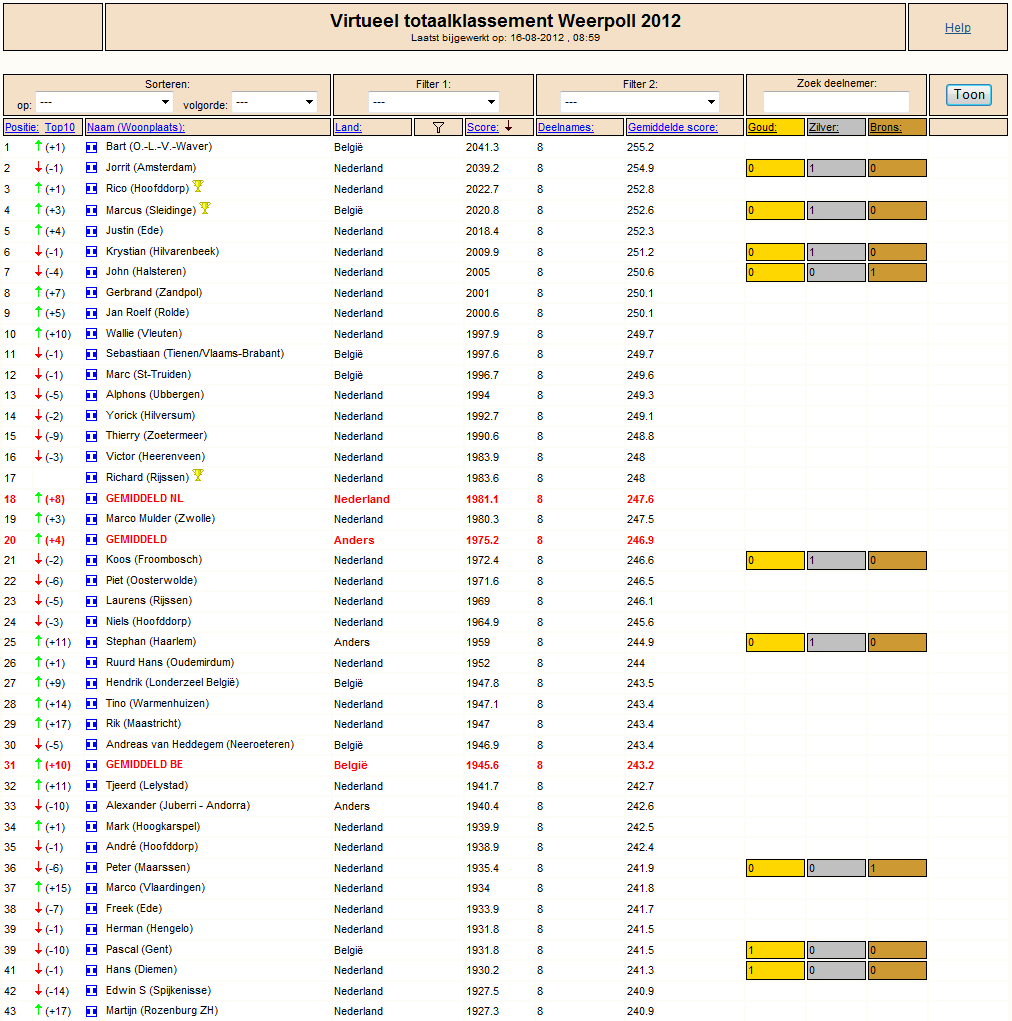Open the 'volgorde' sort order dropdown
Screen dimensions: 1012x1021
coord(274,102)
